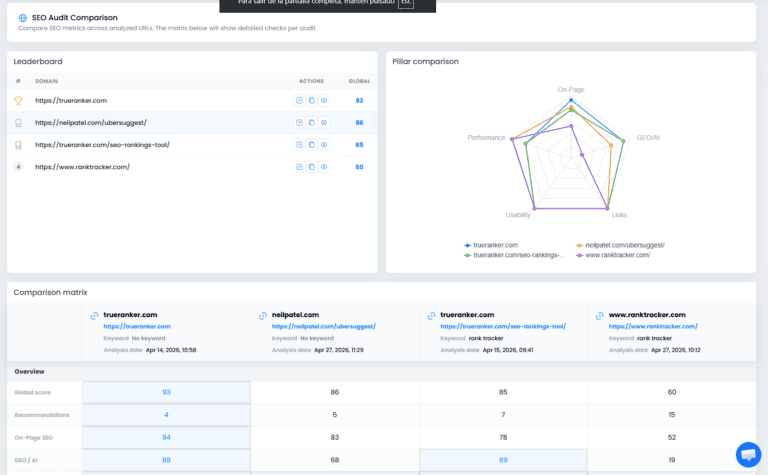Click the copy icon in seo-rankings-tool leaderboard row

(x=312, y=144)
